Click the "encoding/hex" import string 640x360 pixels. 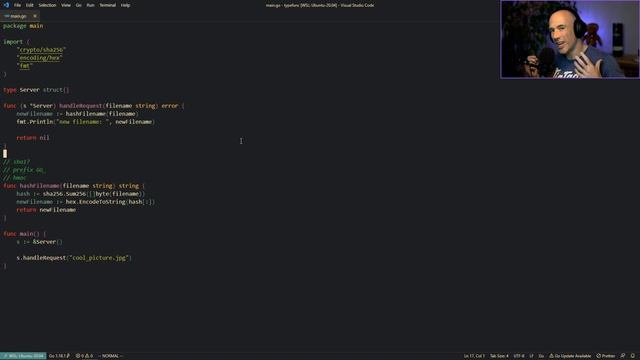(x=40, y=58)
